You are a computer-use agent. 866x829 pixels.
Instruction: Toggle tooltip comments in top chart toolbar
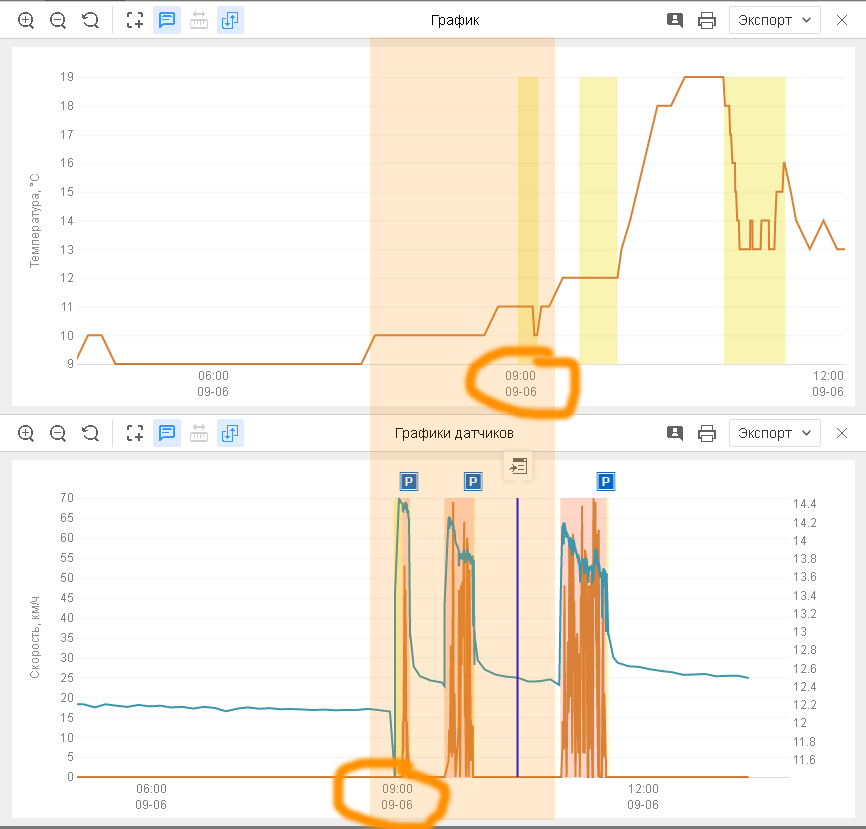(167, 20)
